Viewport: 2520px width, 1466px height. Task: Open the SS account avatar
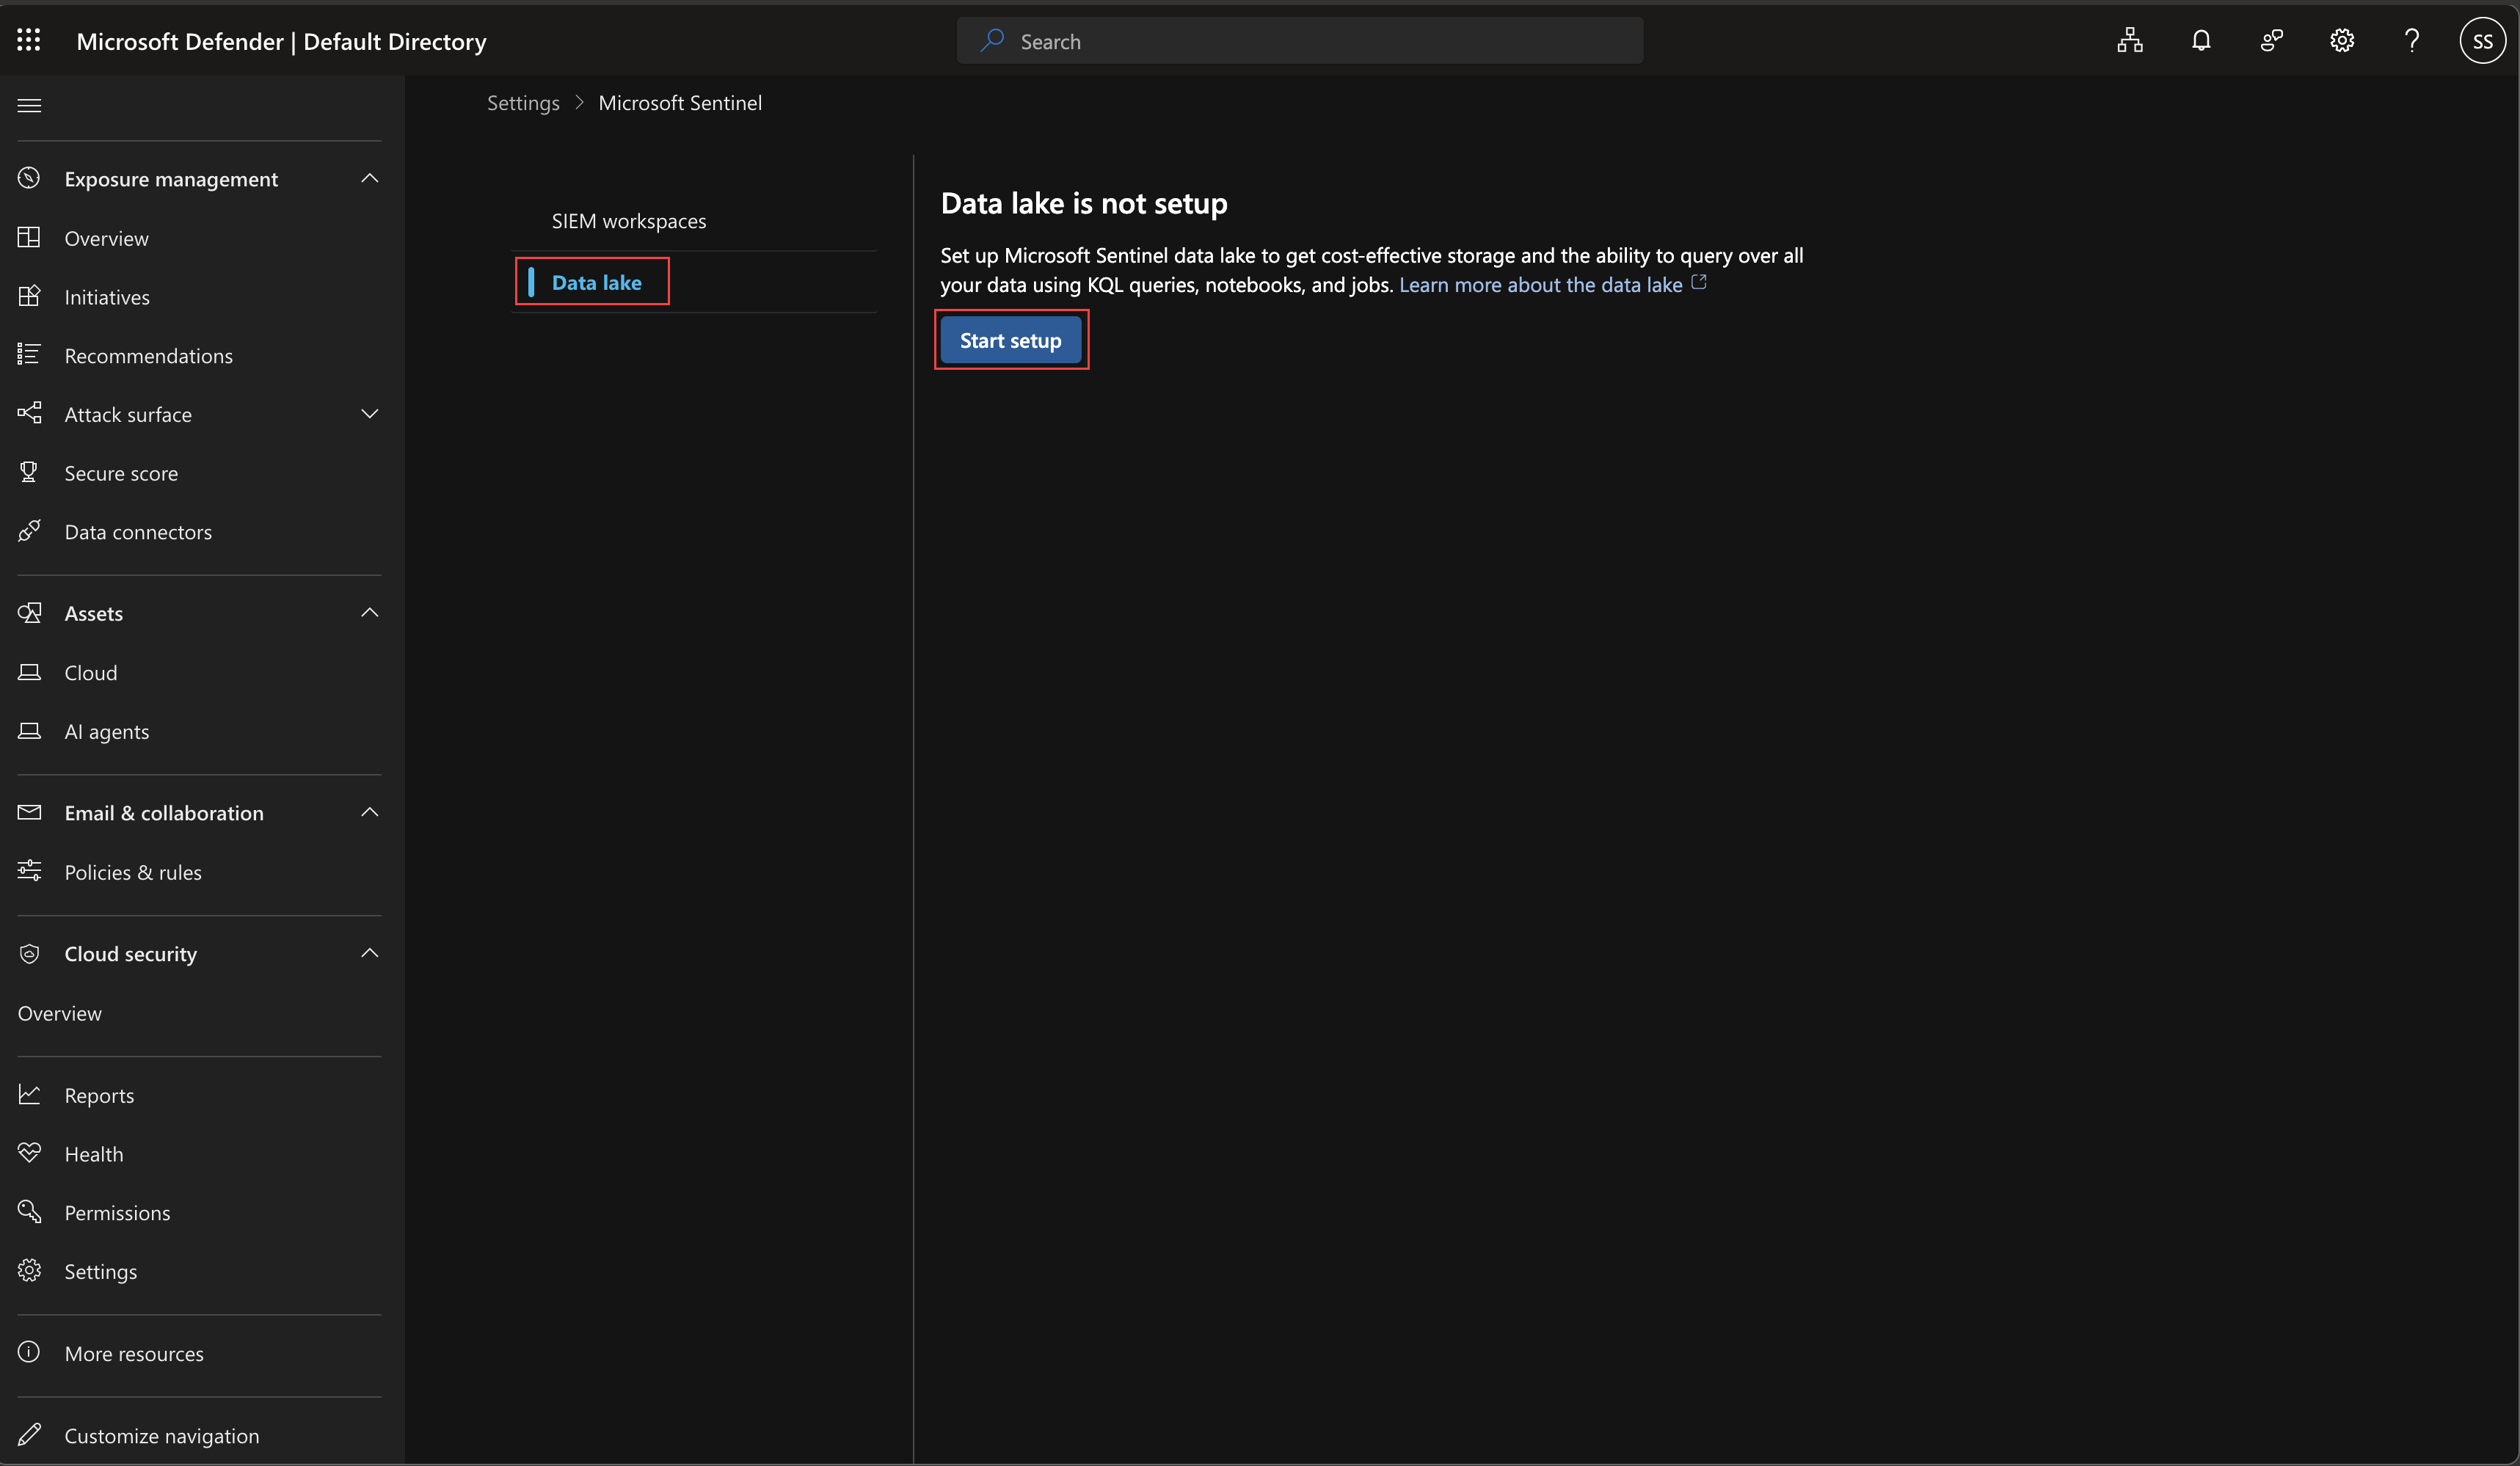click(2482, 41)
